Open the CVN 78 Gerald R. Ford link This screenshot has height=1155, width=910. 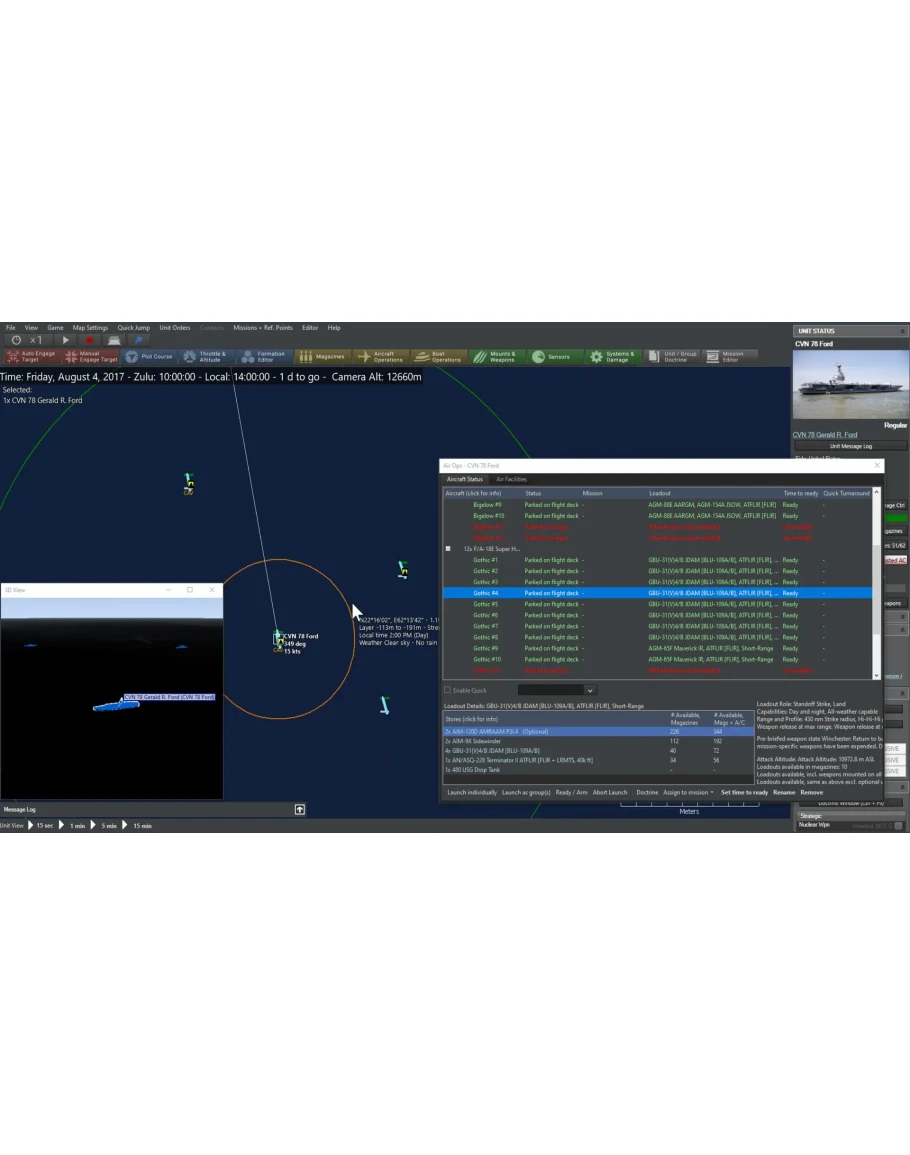[x=824, y=435]
